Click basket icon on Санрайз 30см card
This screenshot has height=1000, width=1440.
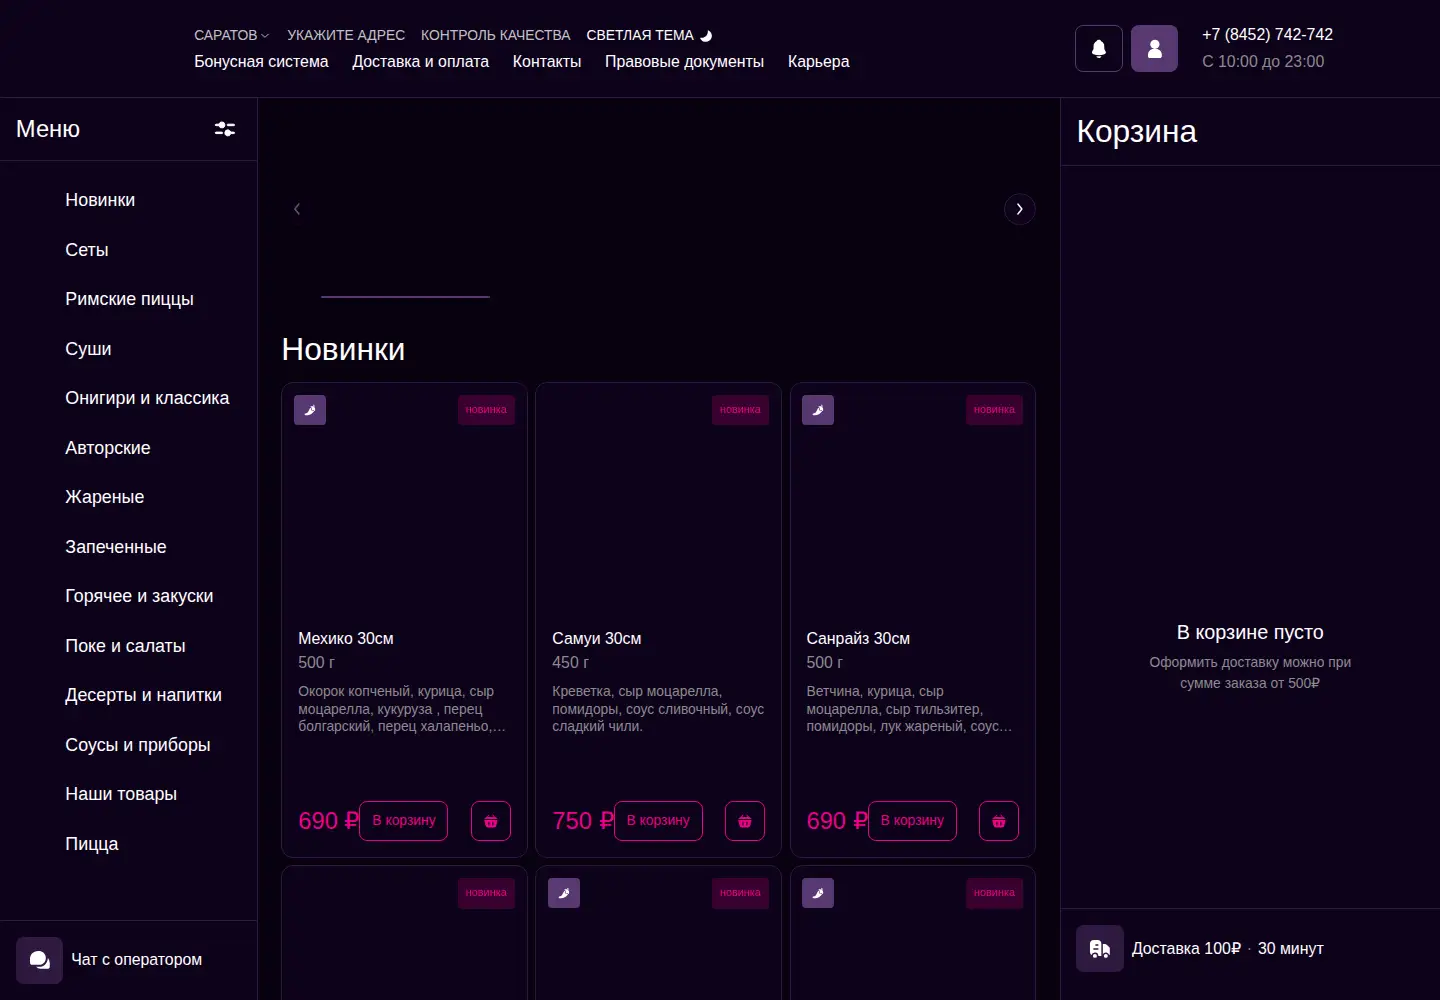tap(999, 821)
